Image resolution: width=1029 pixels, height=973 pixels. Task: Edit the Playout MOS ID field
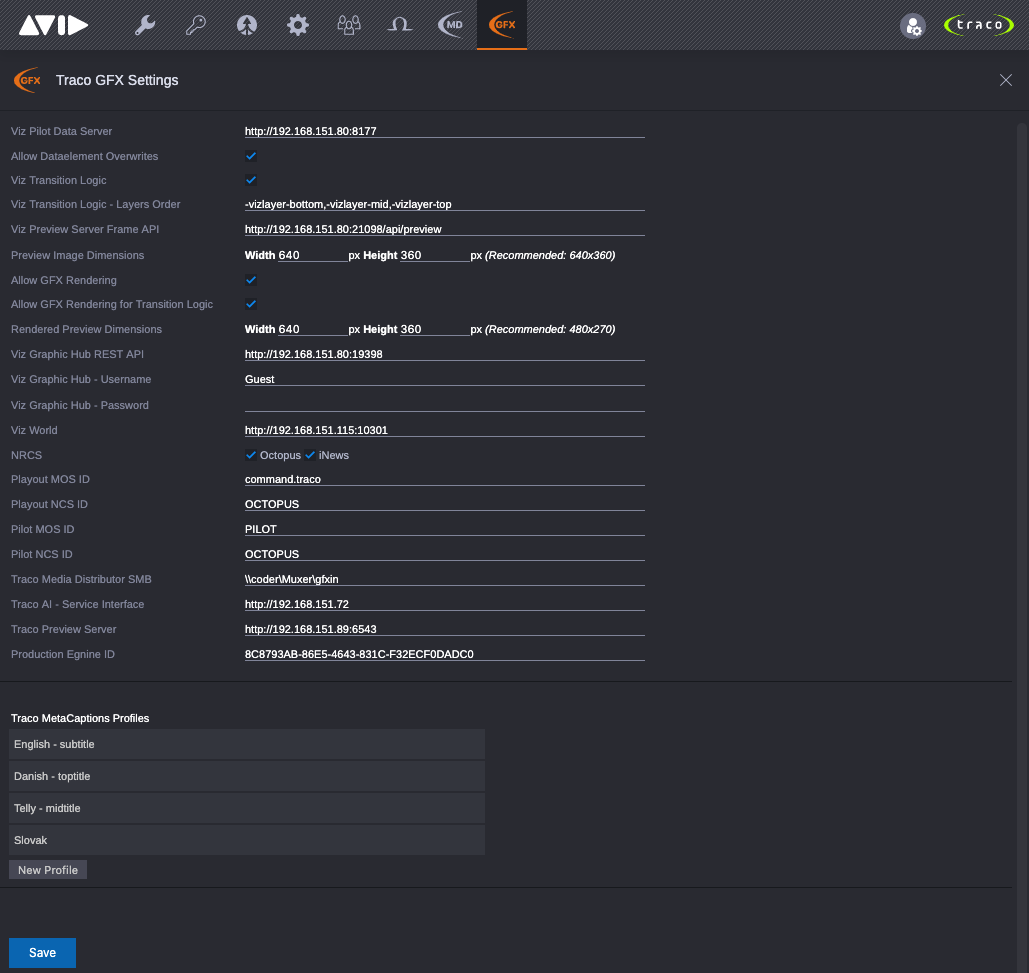pyautogui.click(x=444, y=479)
